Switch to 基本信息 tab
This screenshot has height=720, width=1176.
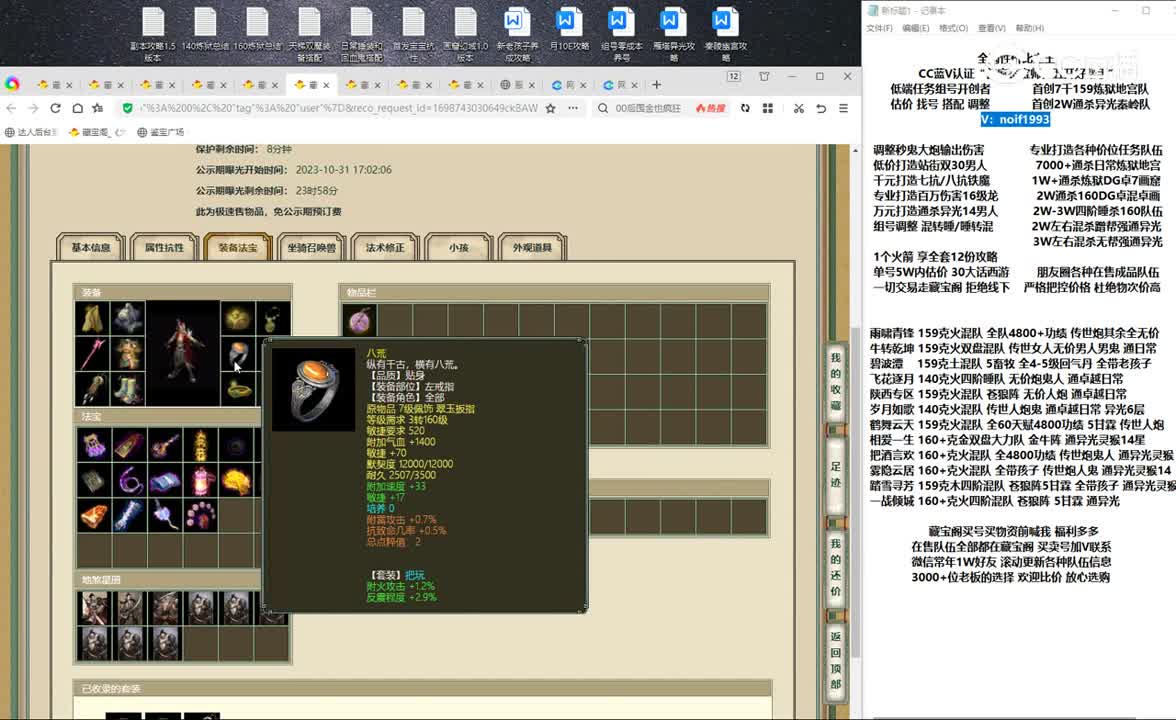point(91,248)
